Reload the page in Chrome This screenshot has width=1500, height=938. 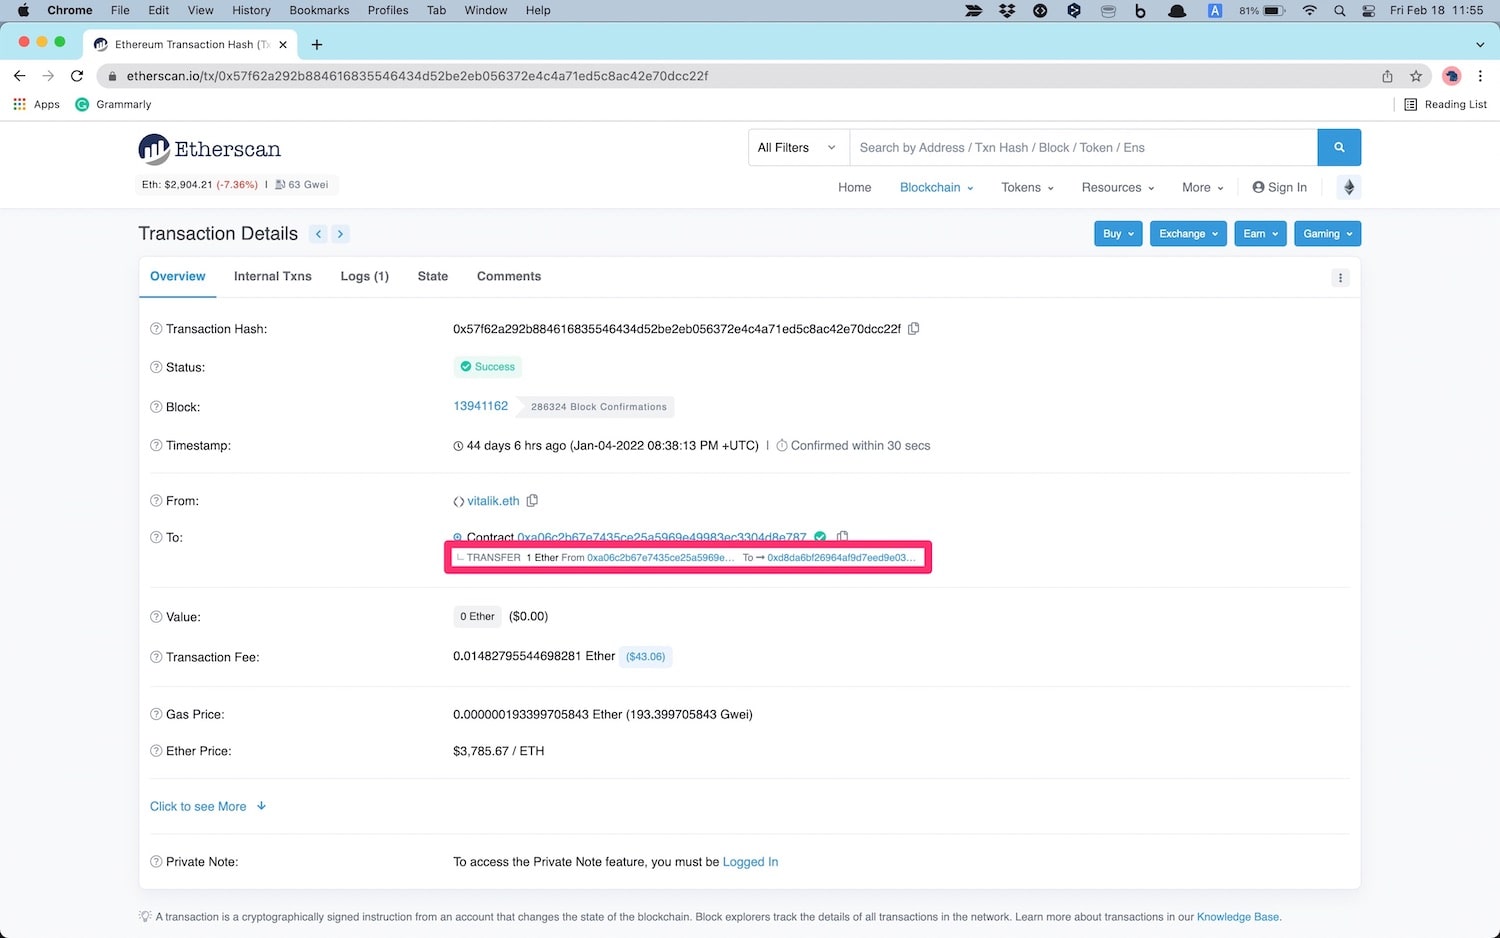[77, 76]
